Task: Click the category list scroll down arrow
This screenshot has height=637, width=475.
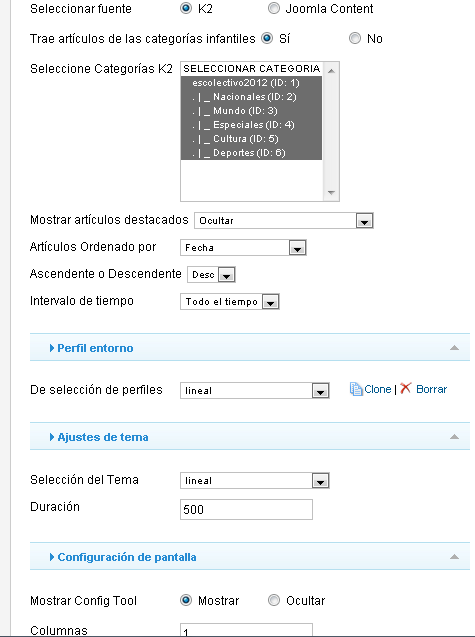Action: click(x=331, y=193)
